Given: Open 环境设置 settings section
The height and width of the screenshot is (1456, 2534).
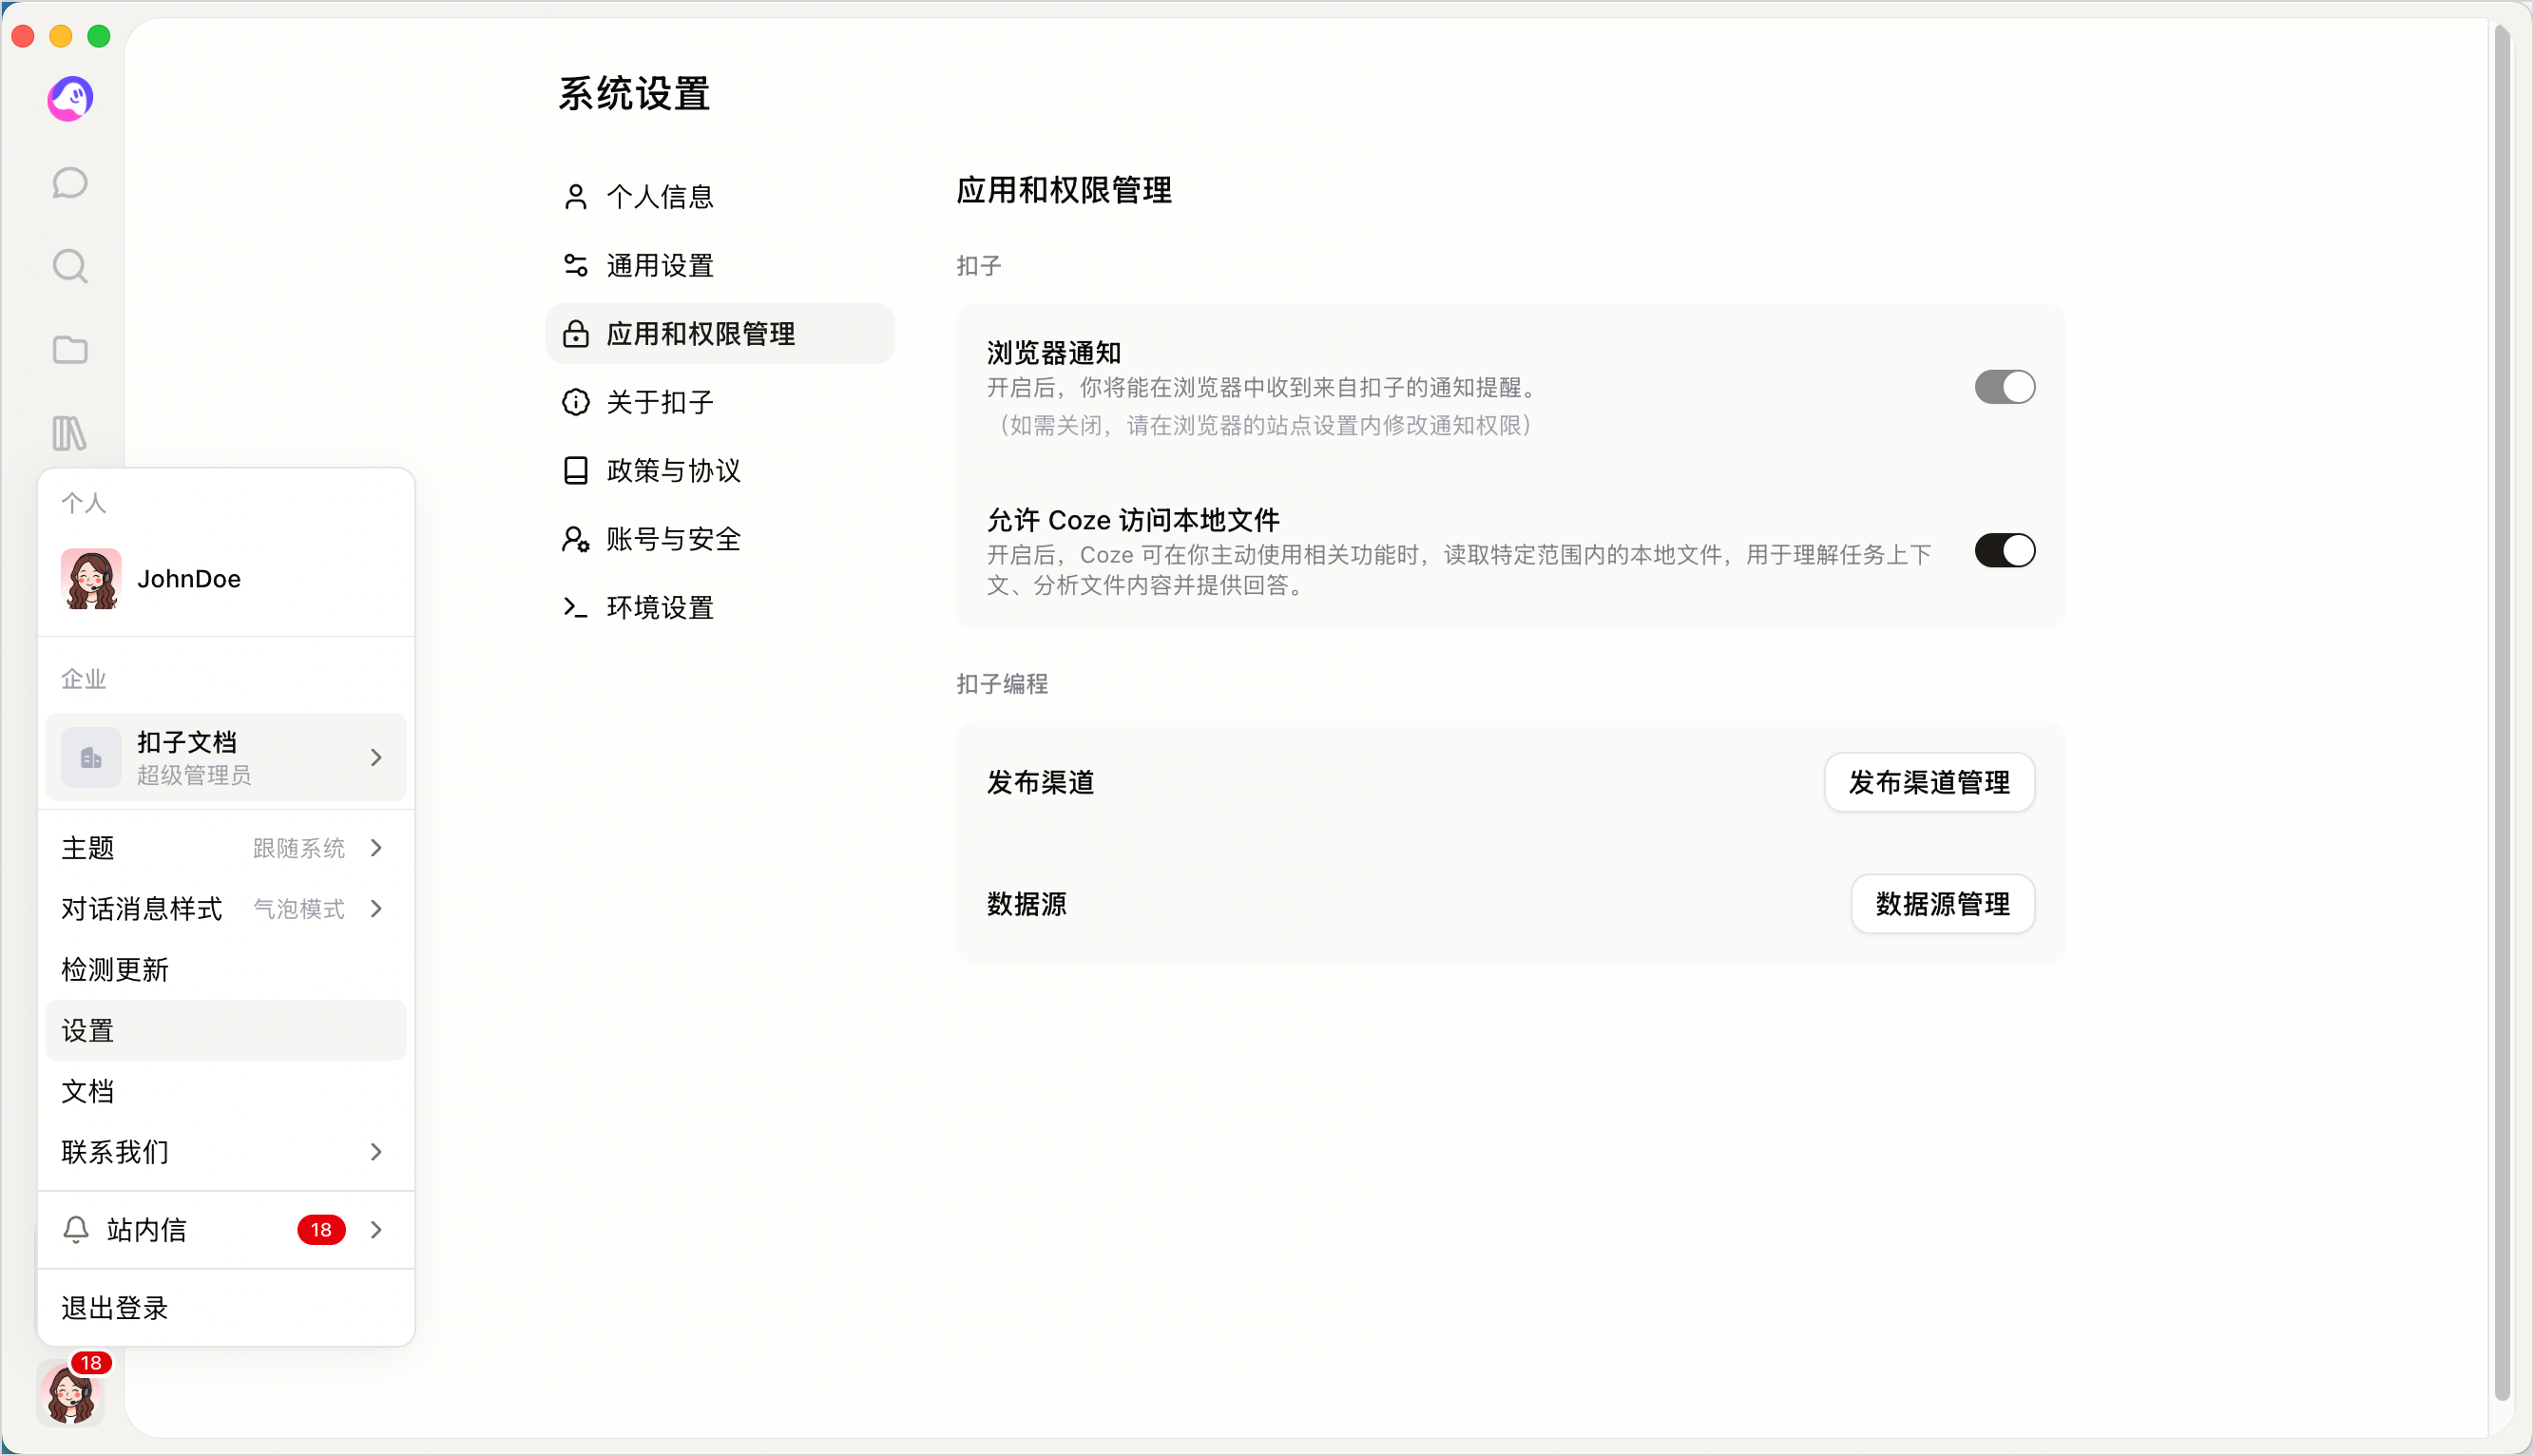Looking at the screenshot, I should click(720, 607).
